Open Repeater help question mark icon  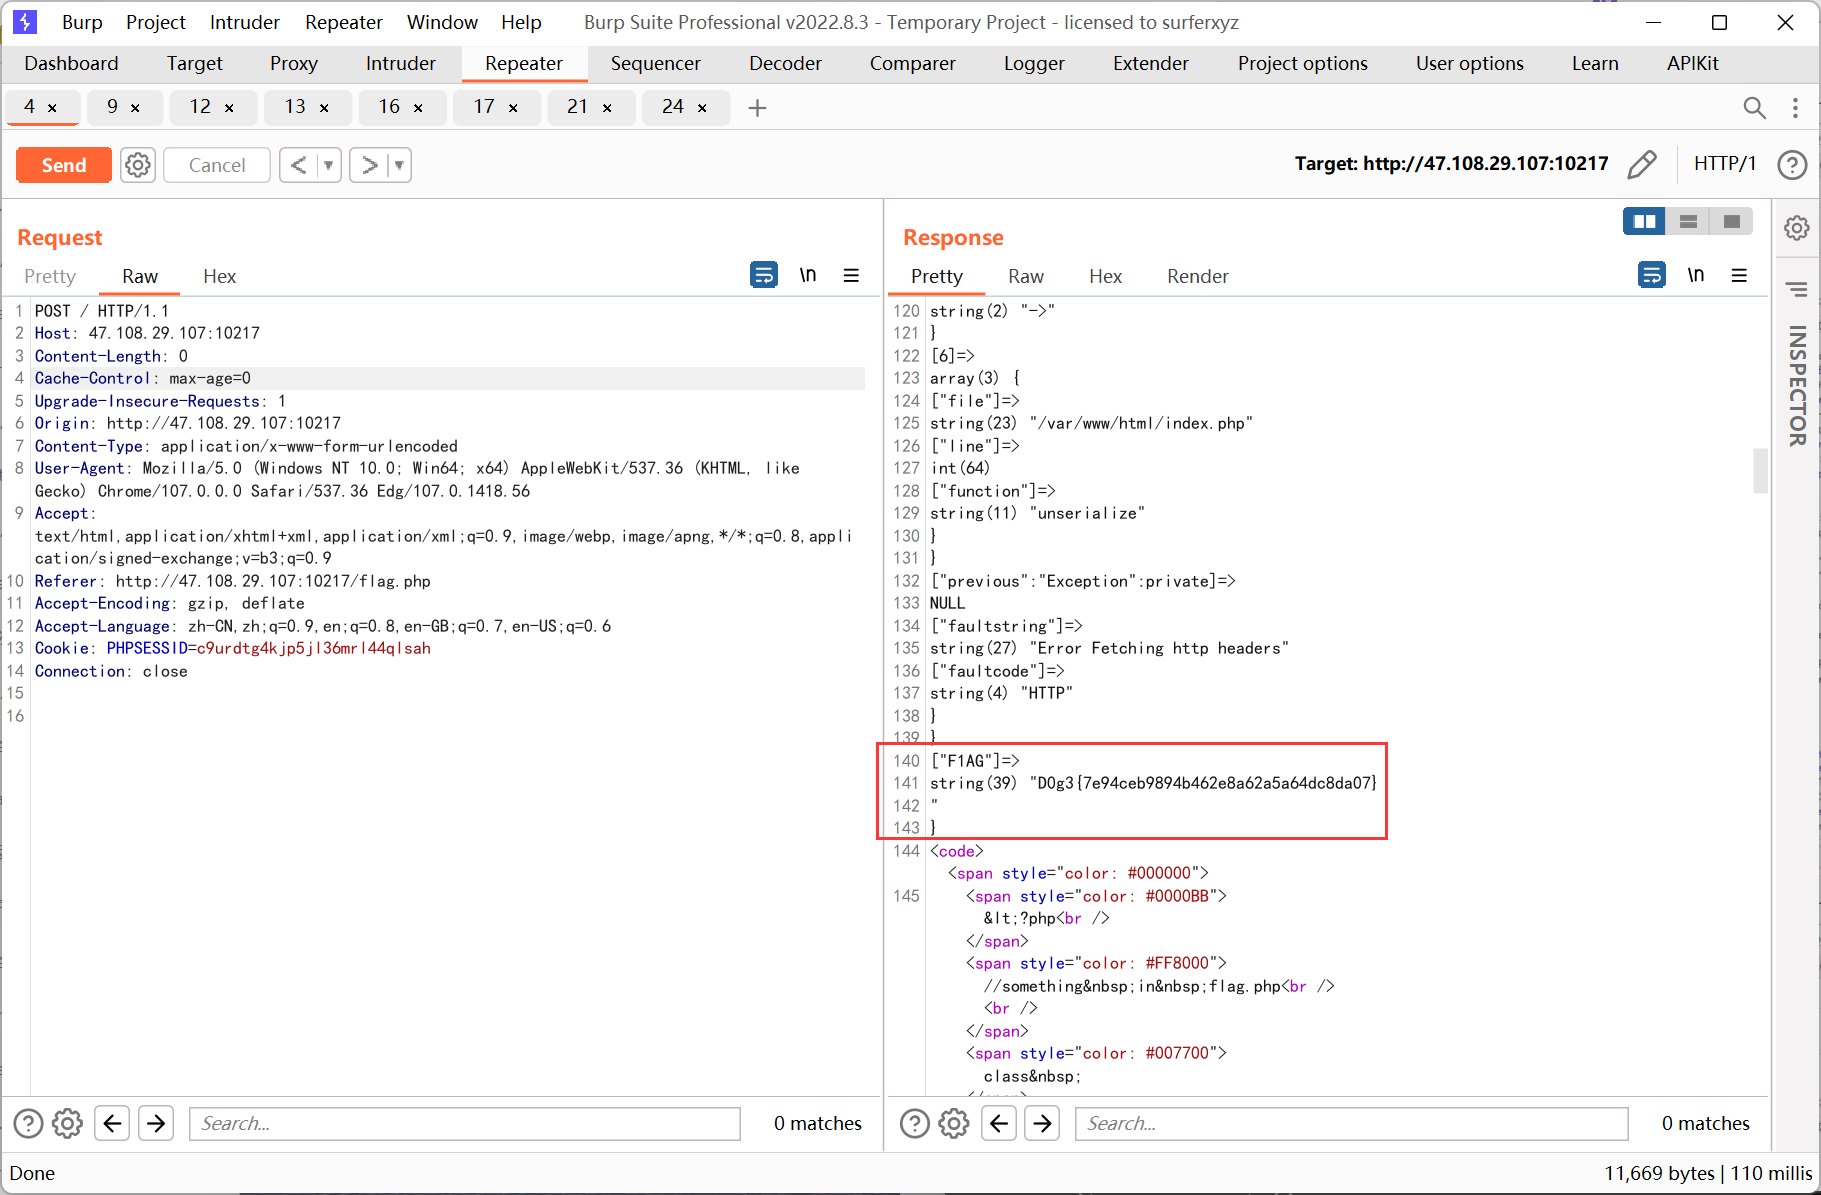point(1792,164)
